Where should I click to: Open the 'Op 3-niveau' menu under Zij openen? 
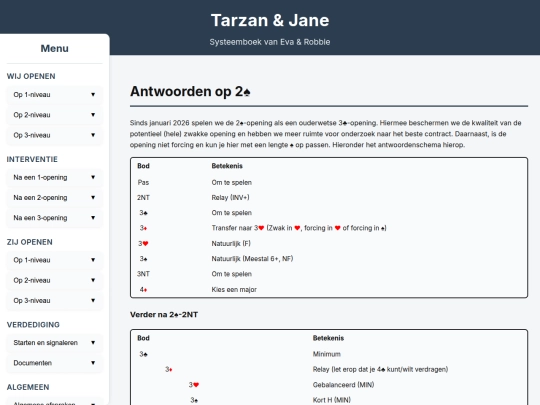54,301
